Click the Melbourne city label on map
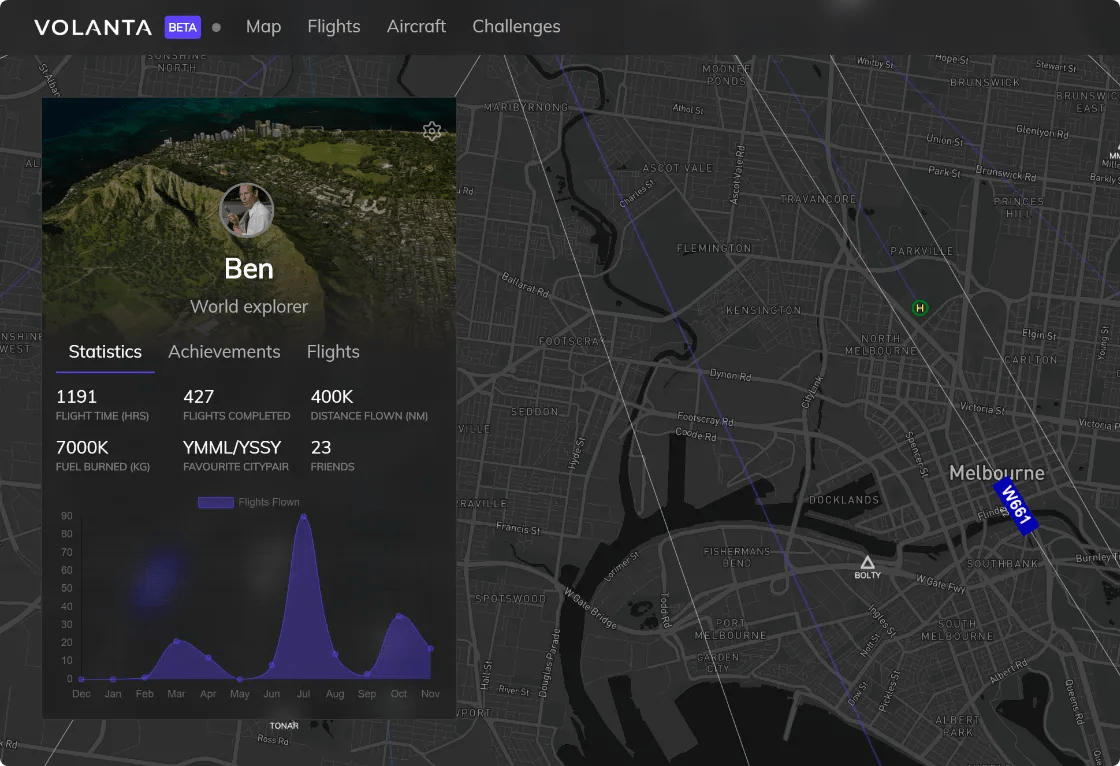This screenshot has width=1120, height=766. (996, 473)
